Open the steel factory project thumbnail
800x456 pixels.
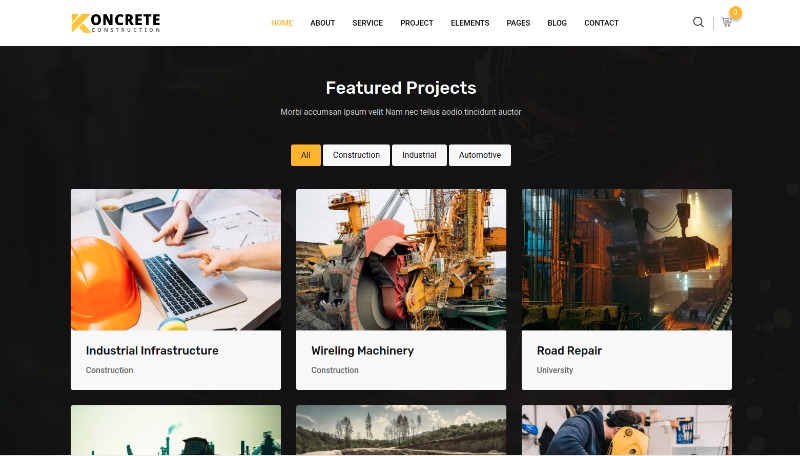pyautogui.click(x=627, y=260)
